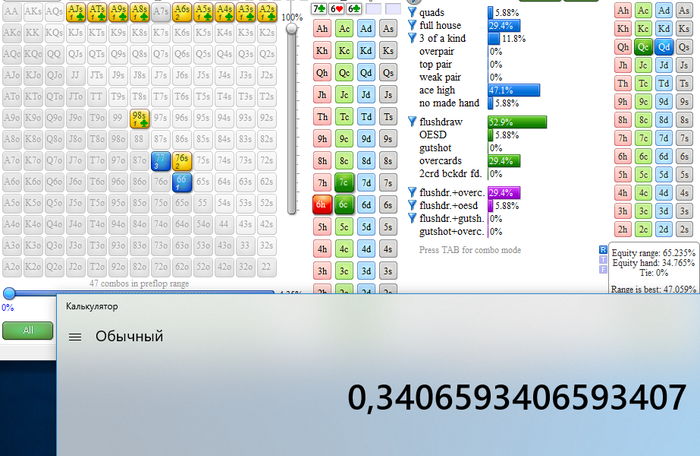Deselect the blue Qd in the far-right card grid

click(x=664, y=47)
